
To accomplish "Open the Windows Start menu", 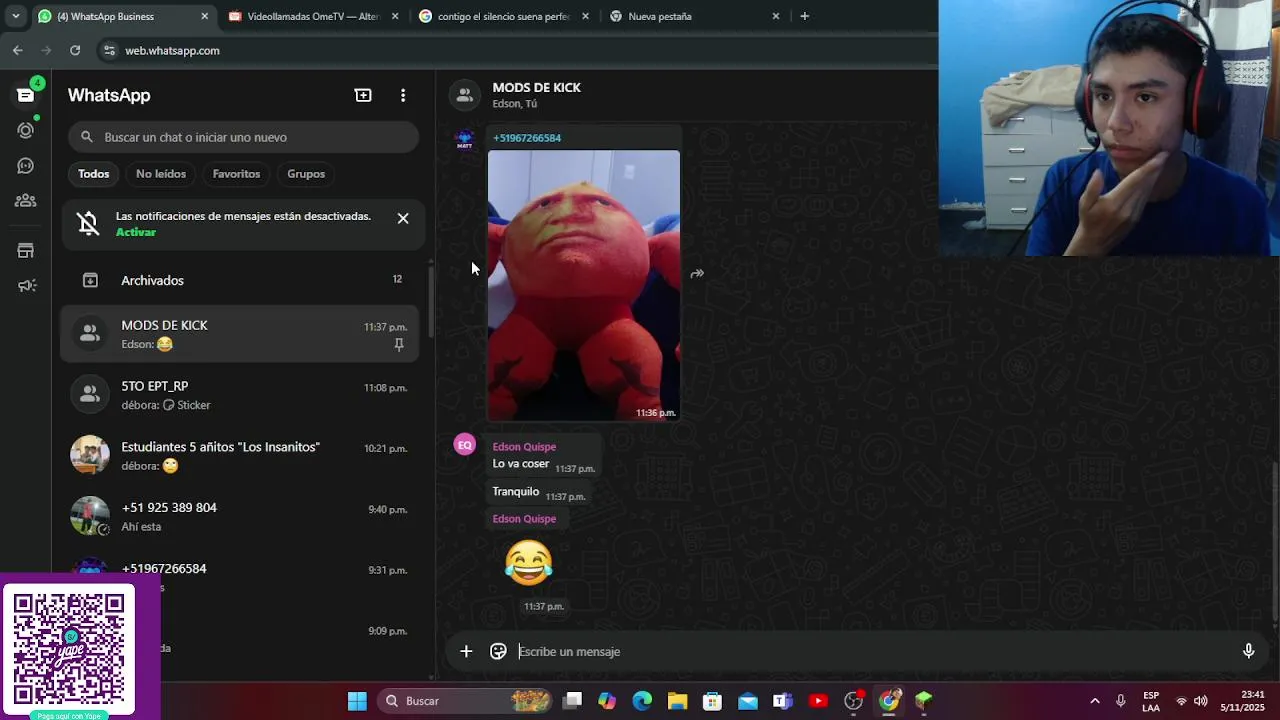I will (357, 701).
